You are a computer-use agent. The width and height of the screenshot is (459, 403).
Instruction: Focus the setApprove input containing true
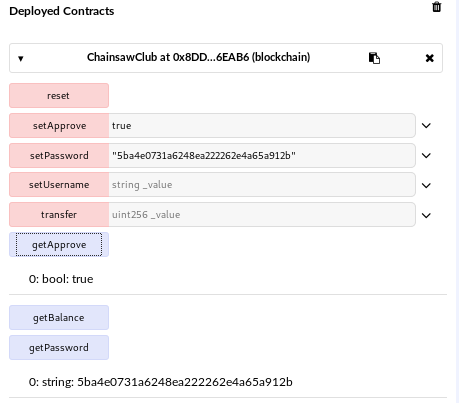click(x=262, y=126)
